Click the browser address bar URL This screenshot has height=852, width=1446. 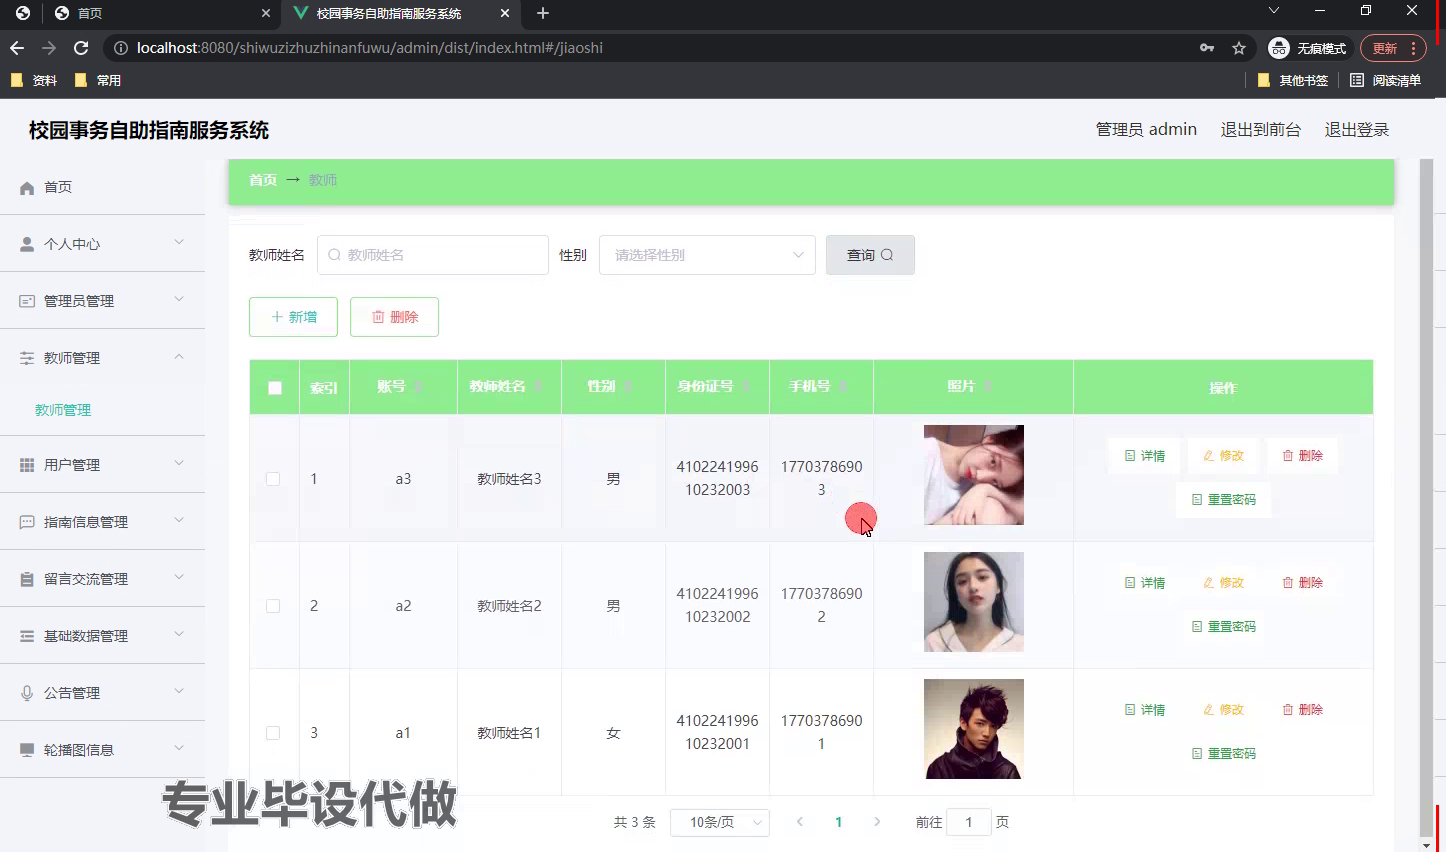point(370,48)
